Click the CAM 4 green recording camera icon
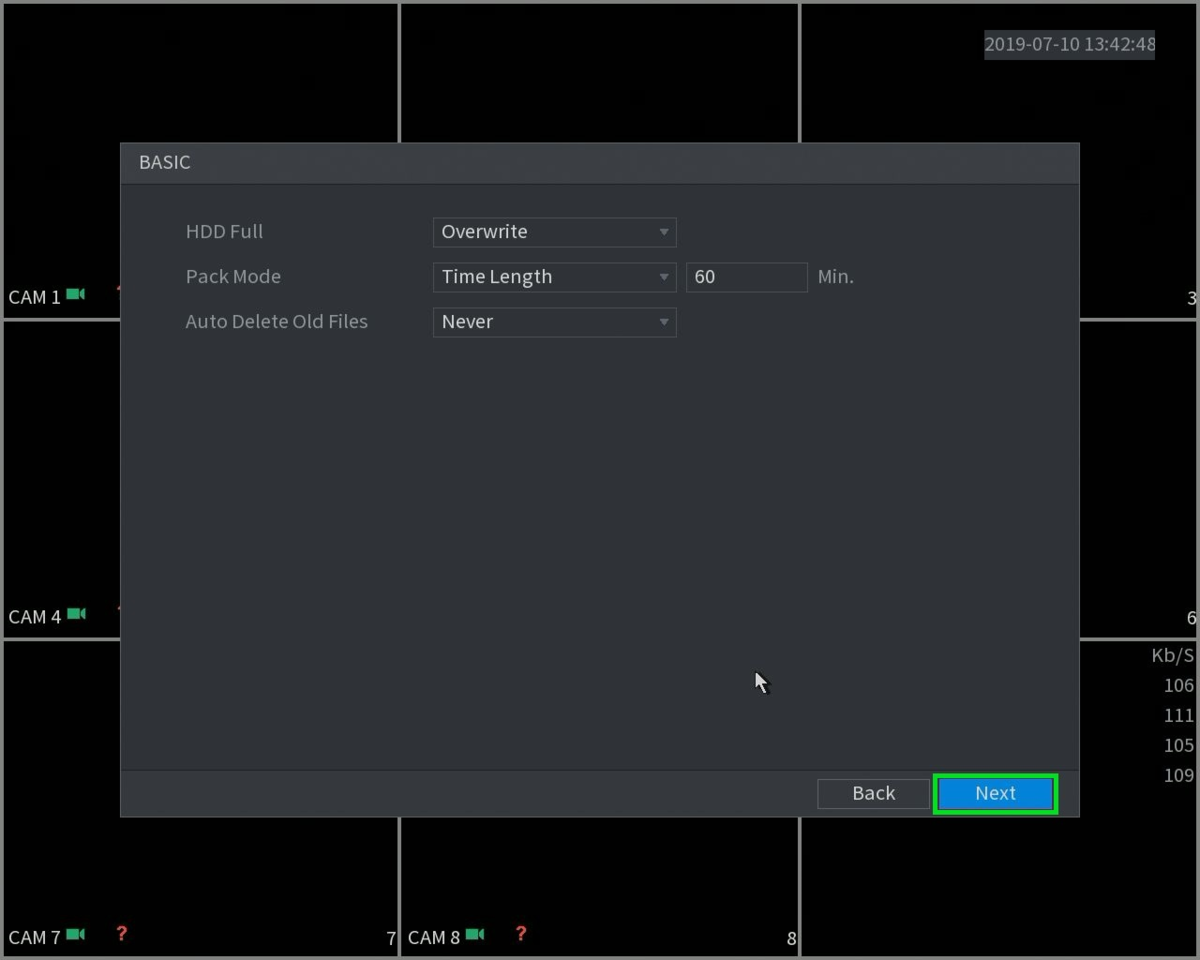This screenshot has height=960, width=1200. point(76,615)
